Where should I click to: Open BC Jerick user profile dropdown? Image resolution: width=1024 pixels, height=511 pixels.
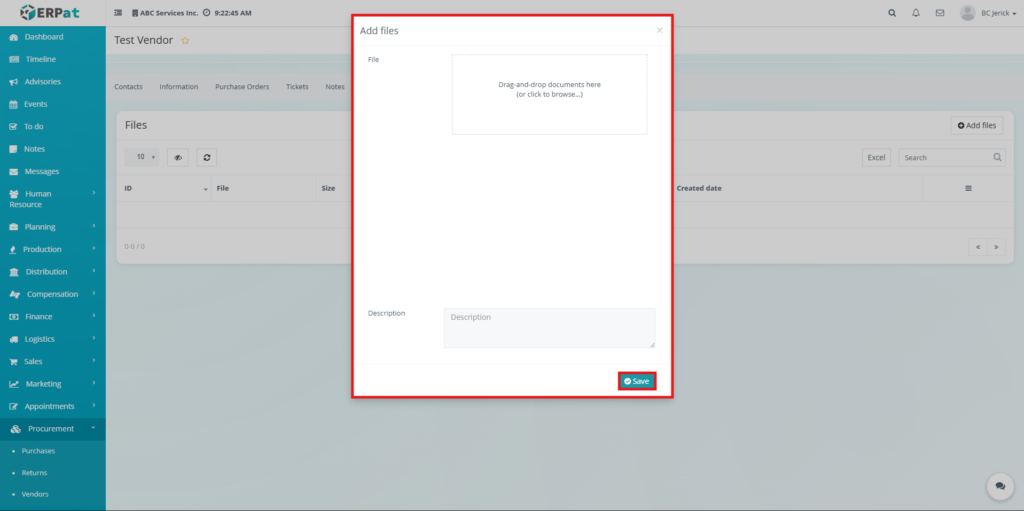(983, 13)
